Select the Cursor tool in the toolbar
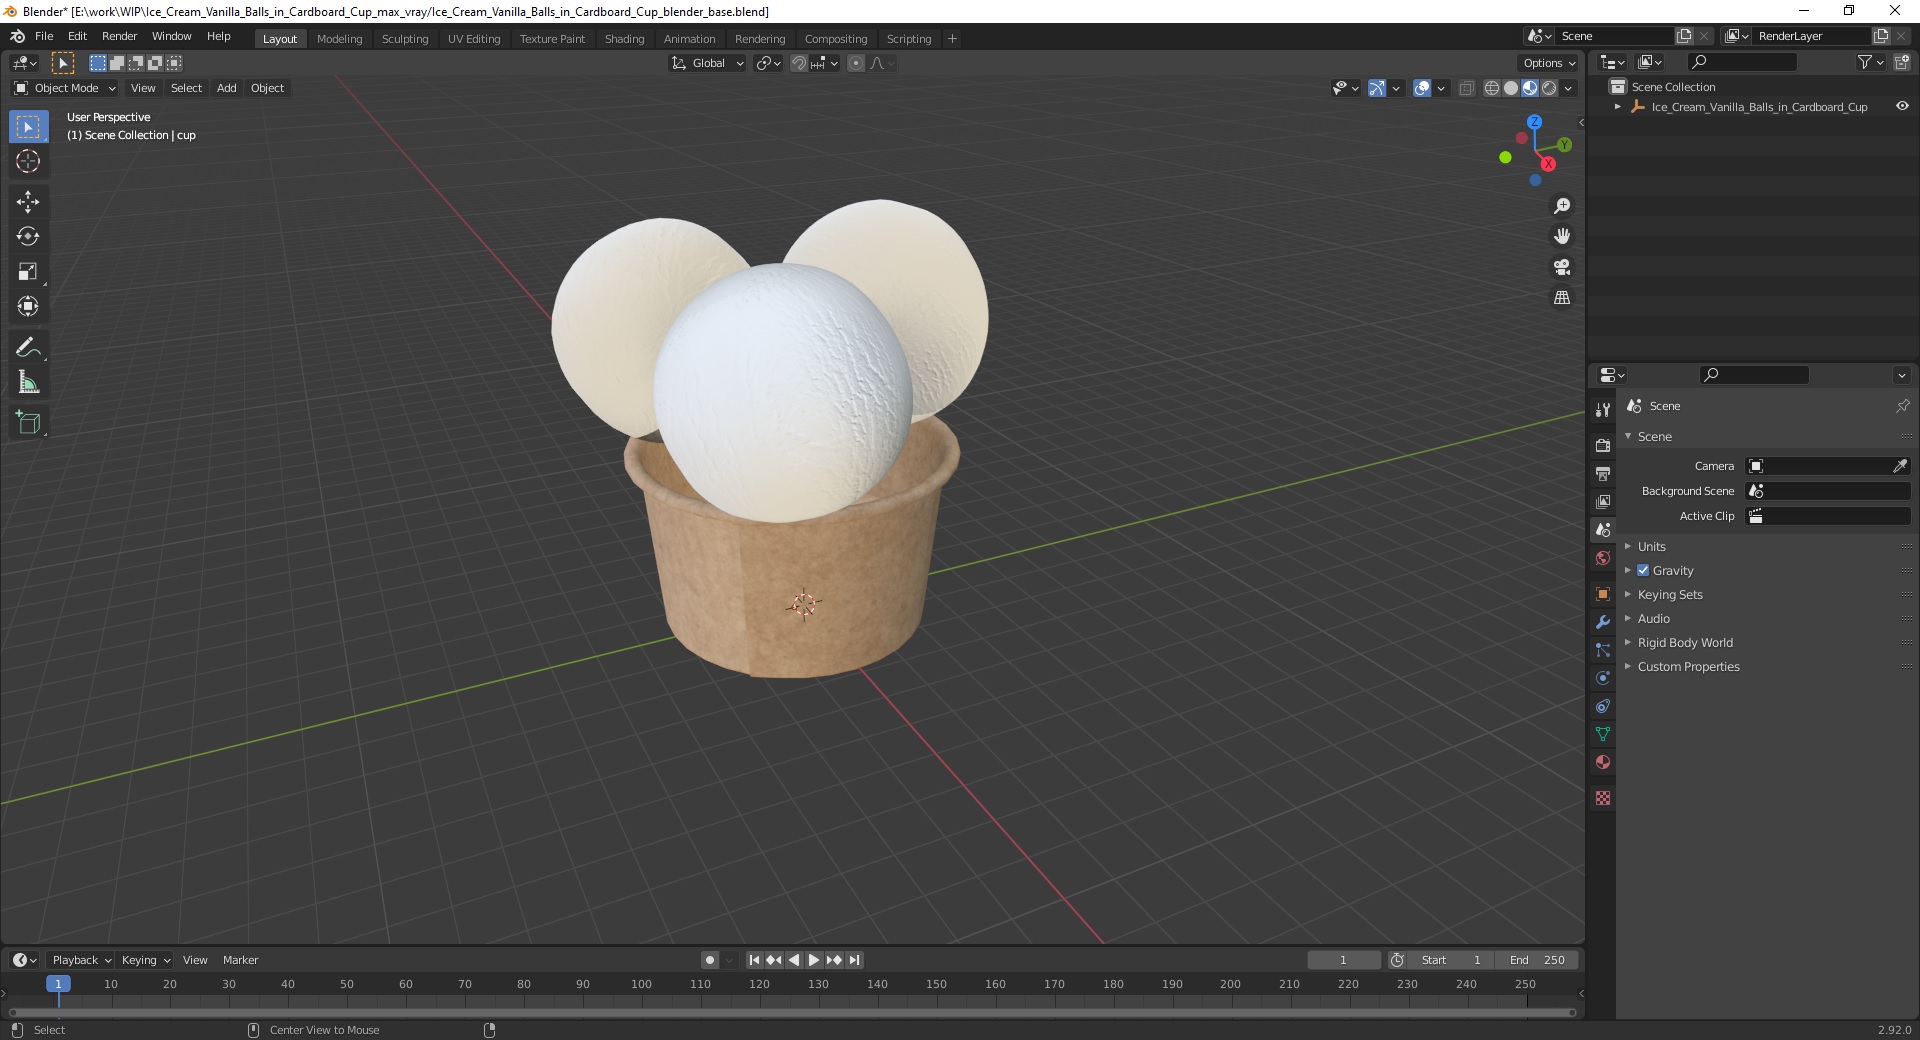1920x1040 pixels. click(x=28, y=161)
